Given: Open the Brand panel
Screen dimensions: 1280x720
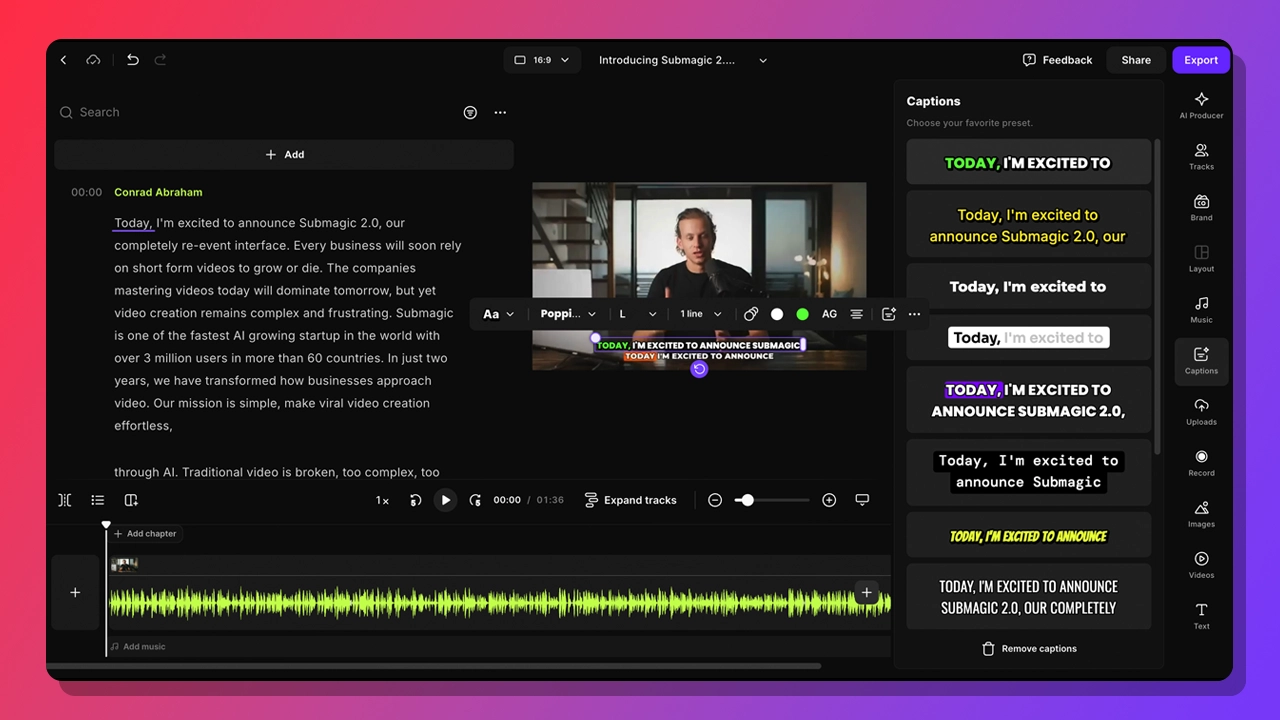Looking at the screenshot, I should [x=1201, y=206].
